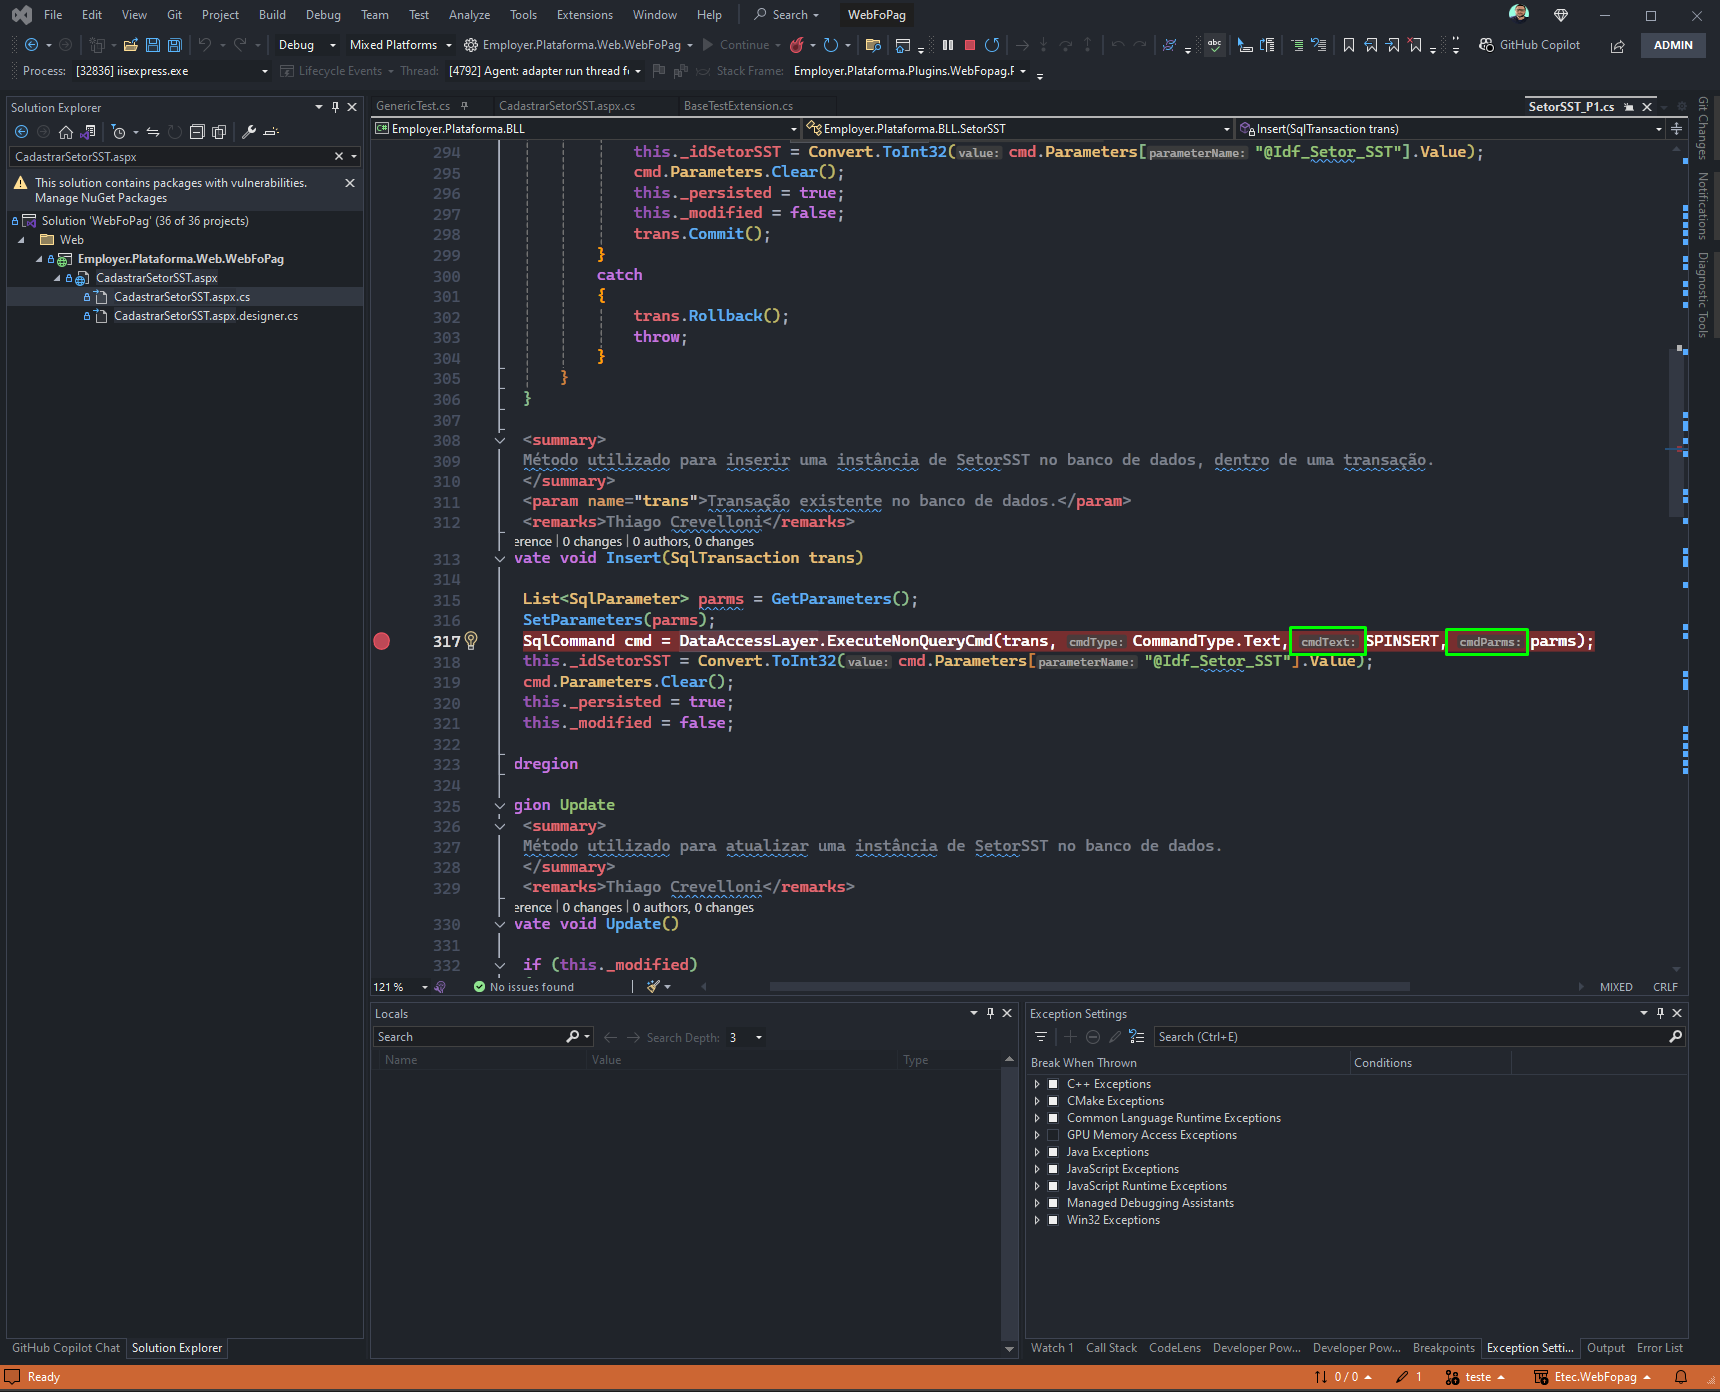Open GitHub Copilot from the toolbar
The image size is (1720, 1392).
tap(1530, 45)
